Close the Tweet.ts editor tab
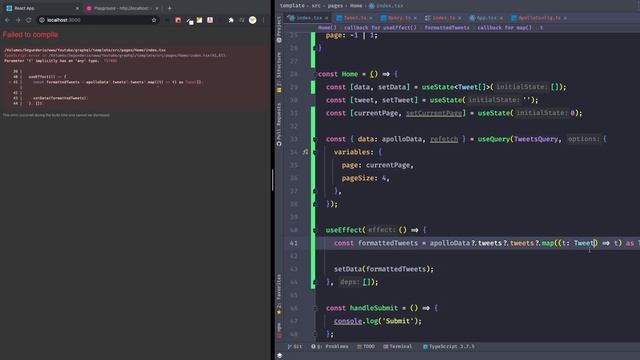The width and height of the screenshot is (640, 360). (x=371, y=18)
